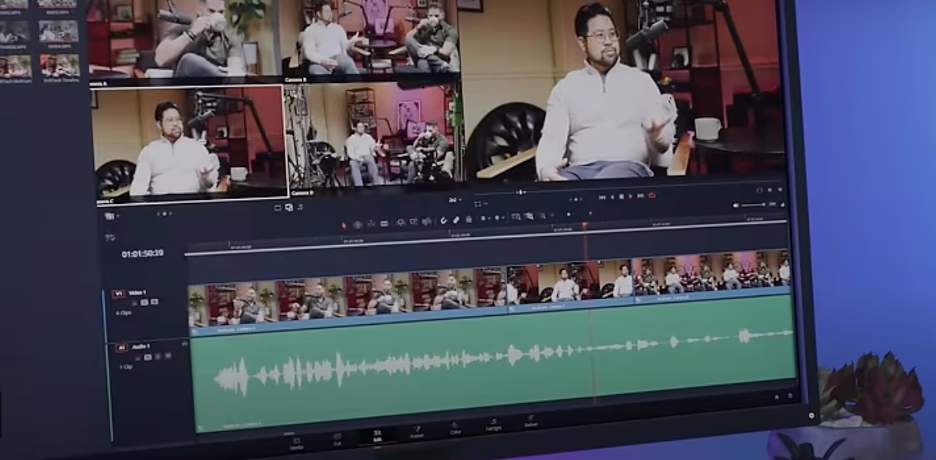Screen dimensions: 936x460
Task: Switch to the Edit page tab
Action: [x=377, y=436]
